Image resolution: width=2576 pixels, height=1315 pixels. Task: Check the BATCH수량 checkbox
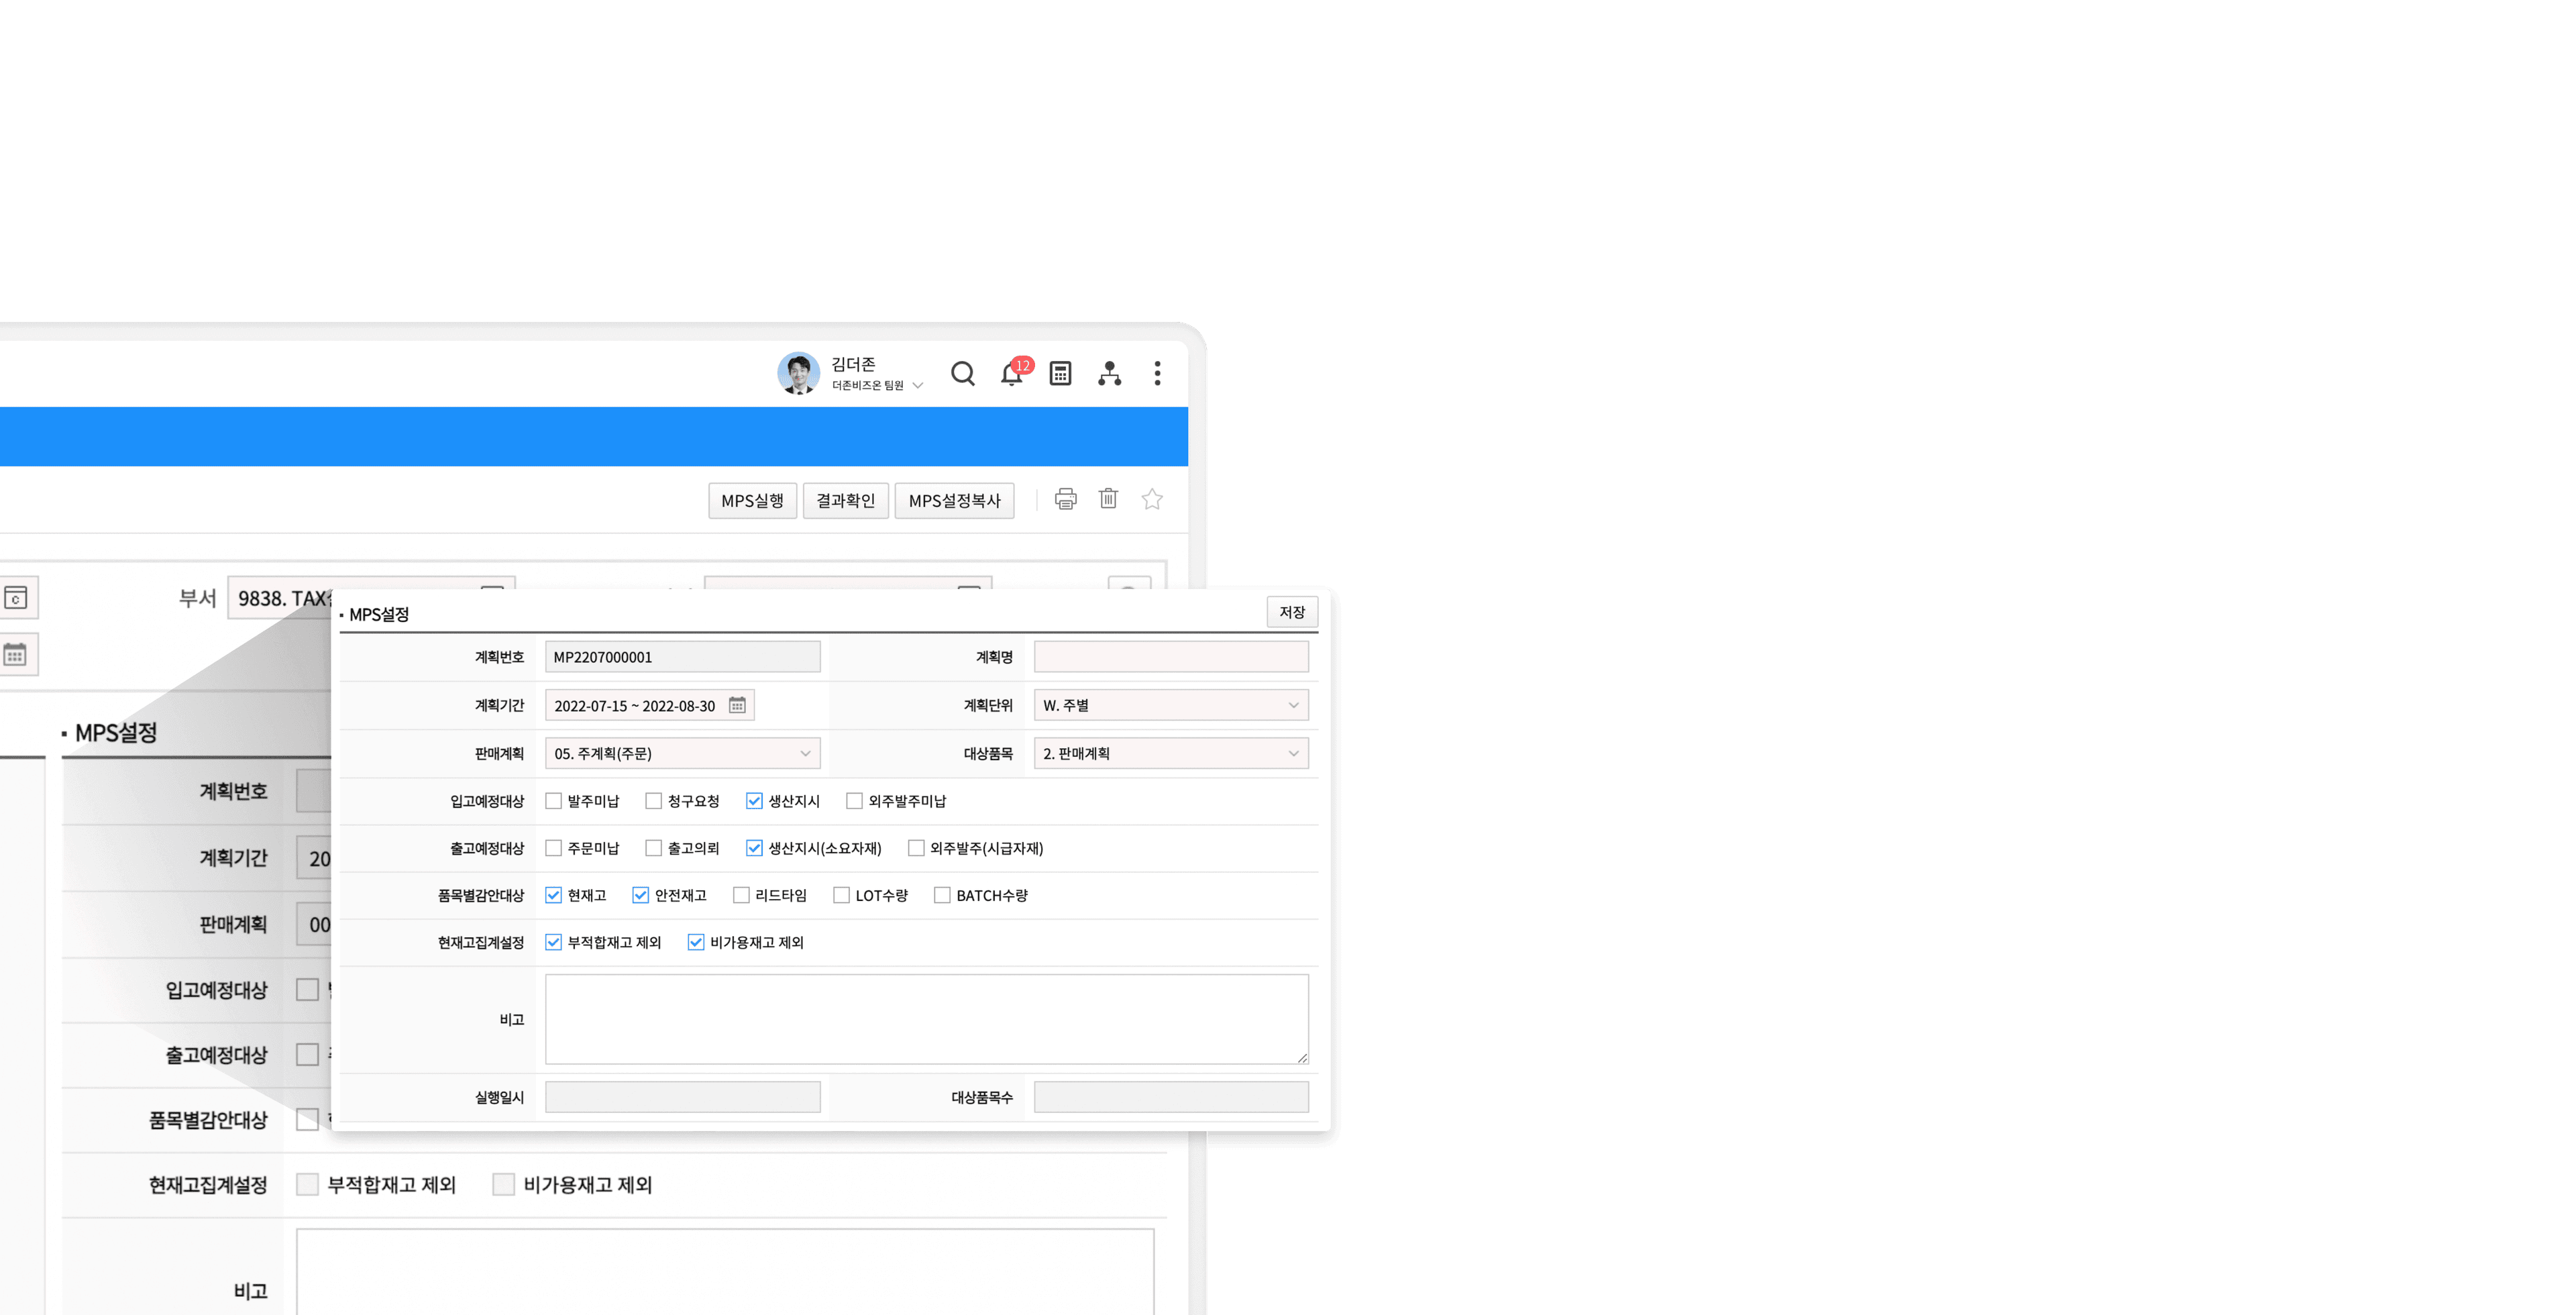click(x=942, y=895)
